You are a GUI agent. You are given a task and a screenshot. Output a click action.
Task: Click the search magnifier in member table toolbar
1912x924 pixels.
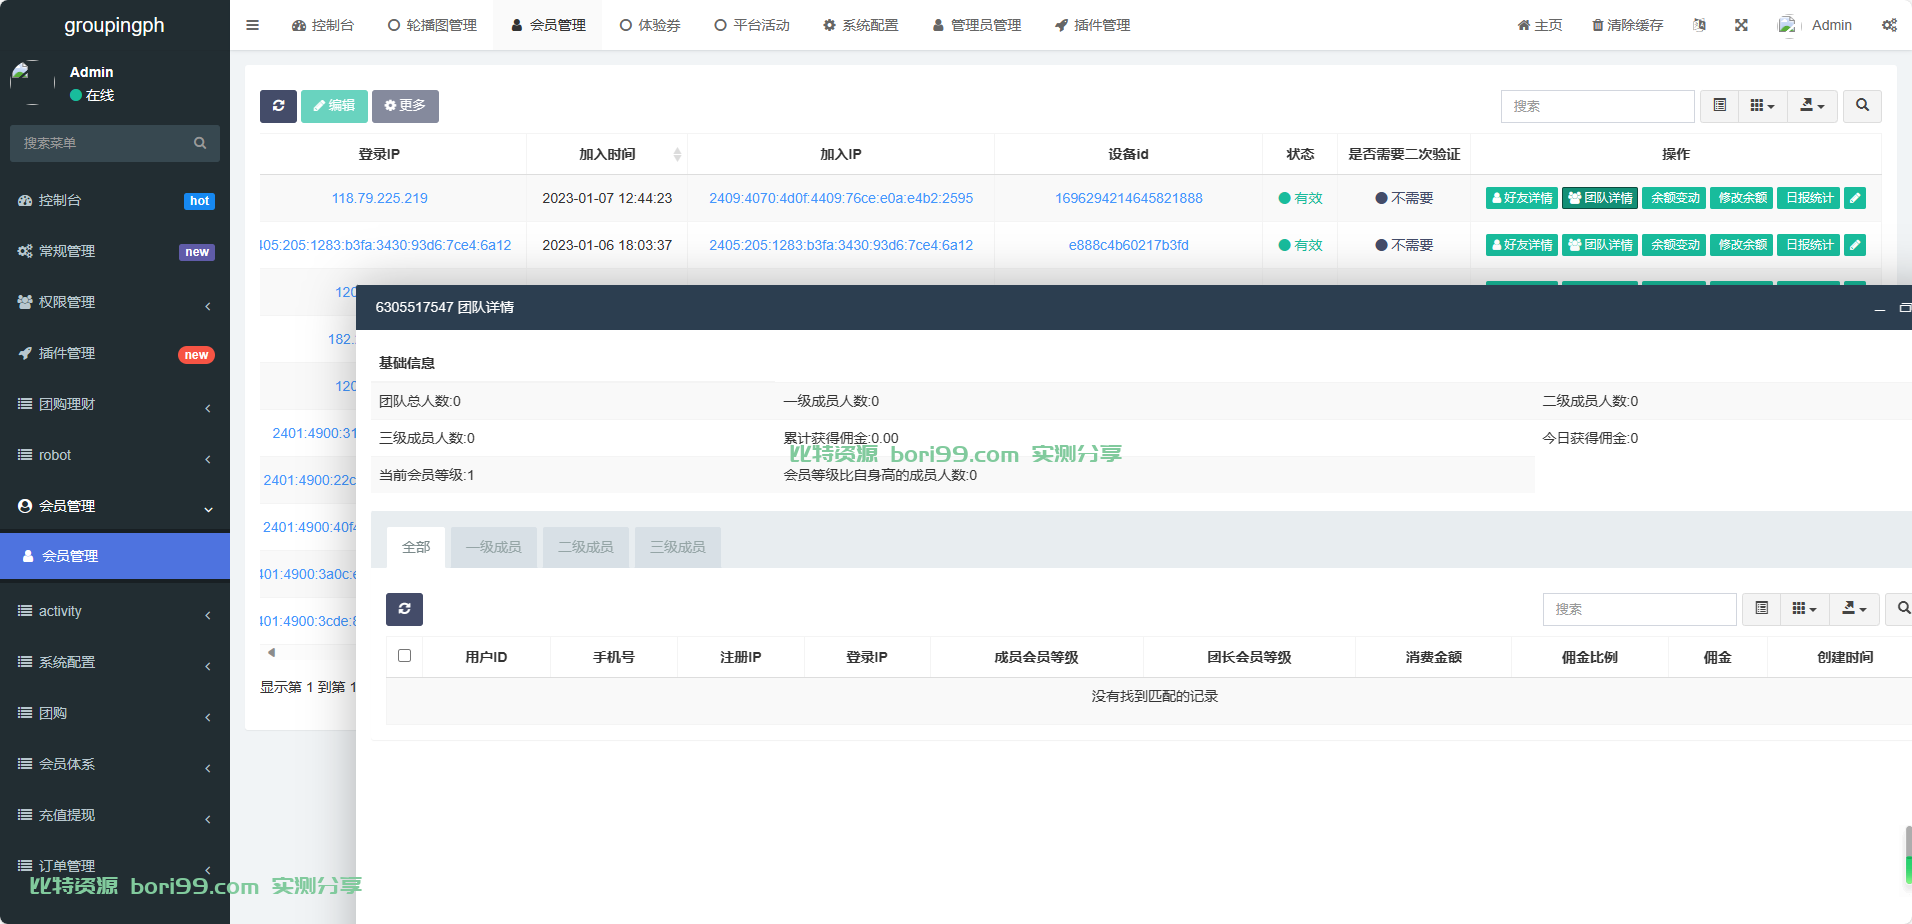pyautogui.click(x=1862, y=106)
